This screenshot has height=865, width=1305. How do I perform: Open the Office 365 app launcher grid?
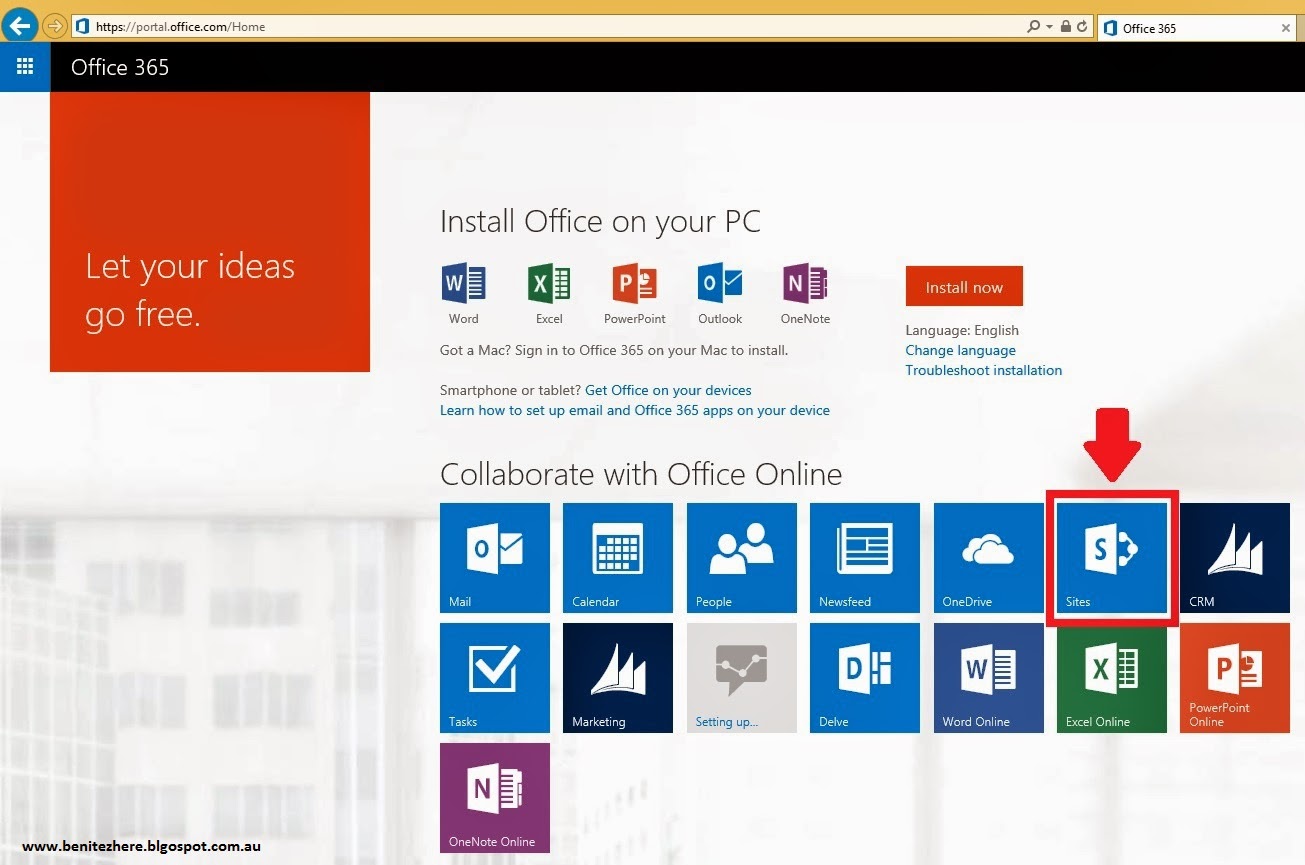[25, 66]
